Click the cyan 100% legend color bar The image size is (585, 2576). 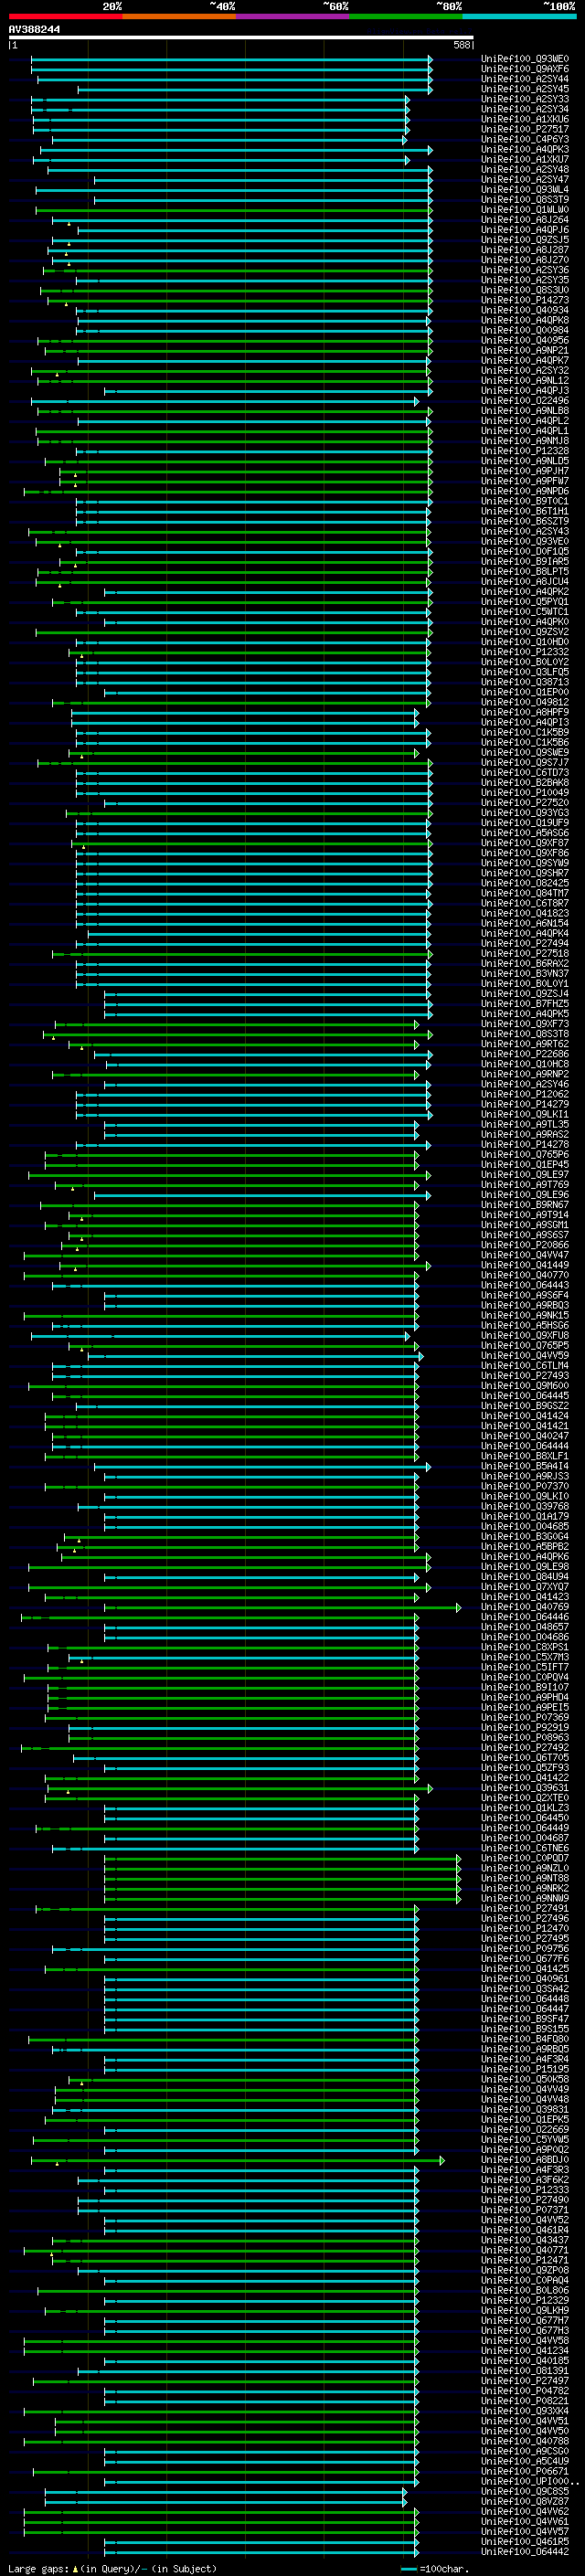(519, 16)
